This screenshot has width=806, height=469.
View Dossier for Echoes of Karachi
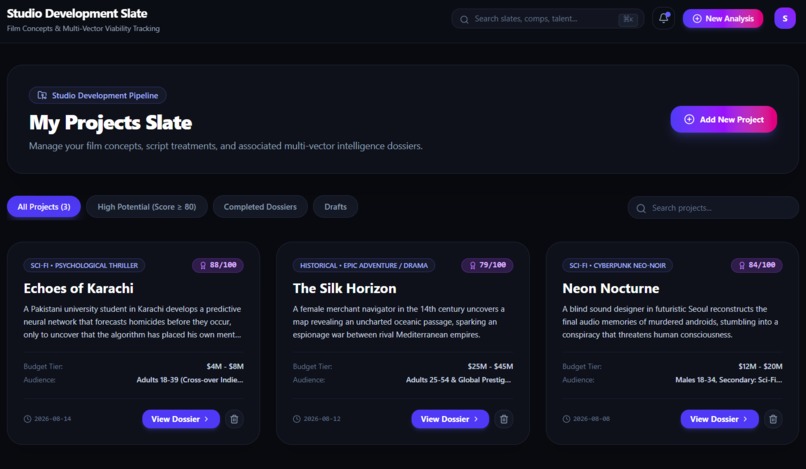tap(181, 419)
